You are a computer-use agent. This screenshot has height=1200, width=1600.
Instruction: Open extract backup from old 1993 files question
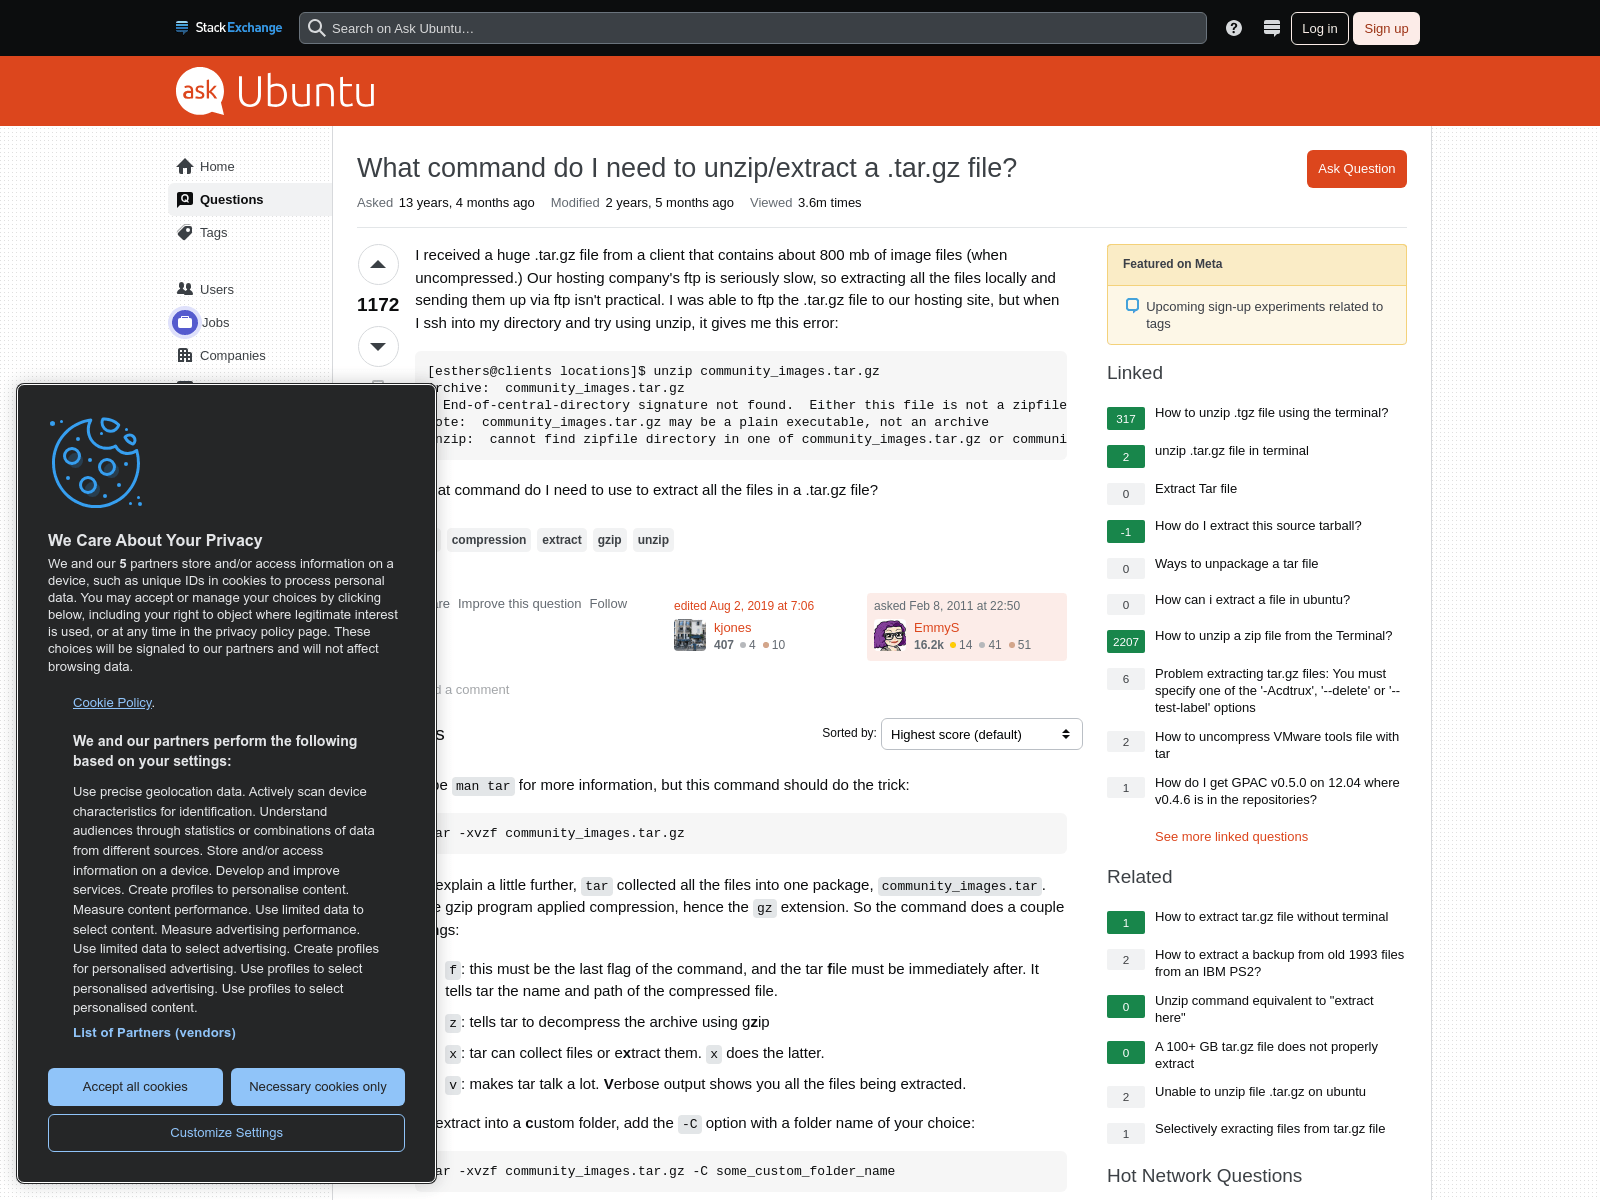click(1279, 963)
